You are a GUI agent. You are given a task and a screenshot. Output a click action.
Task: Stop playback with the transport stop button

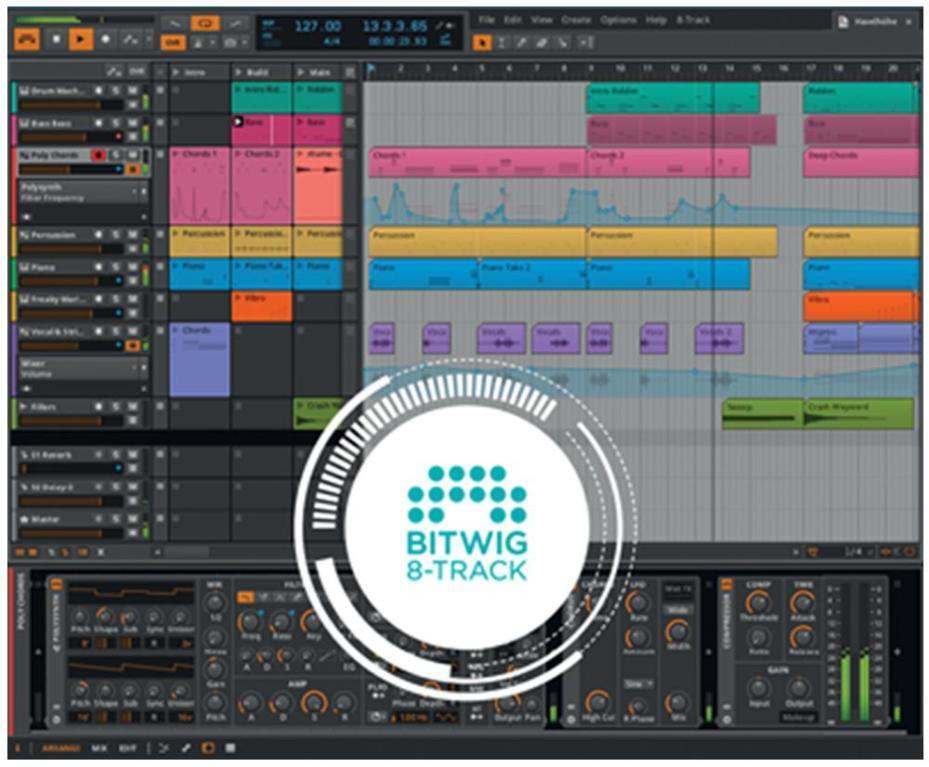[x=56, y=40]
